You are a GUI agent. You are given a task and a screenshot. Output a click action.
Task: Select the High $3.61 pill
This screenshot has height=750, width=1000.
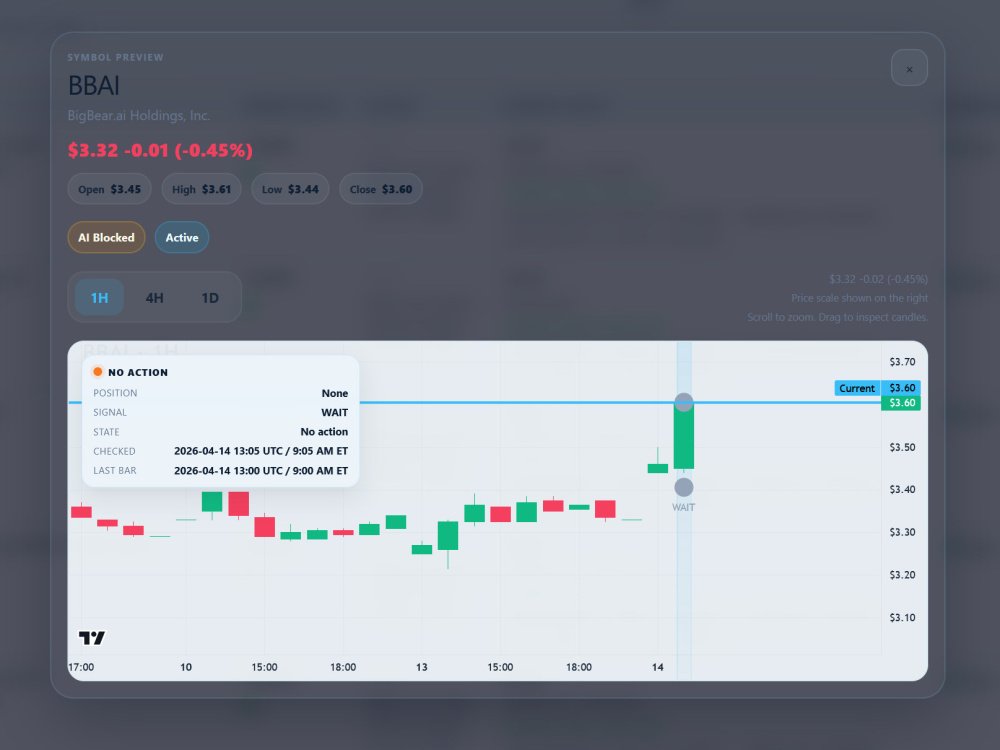tap(202, 189)
